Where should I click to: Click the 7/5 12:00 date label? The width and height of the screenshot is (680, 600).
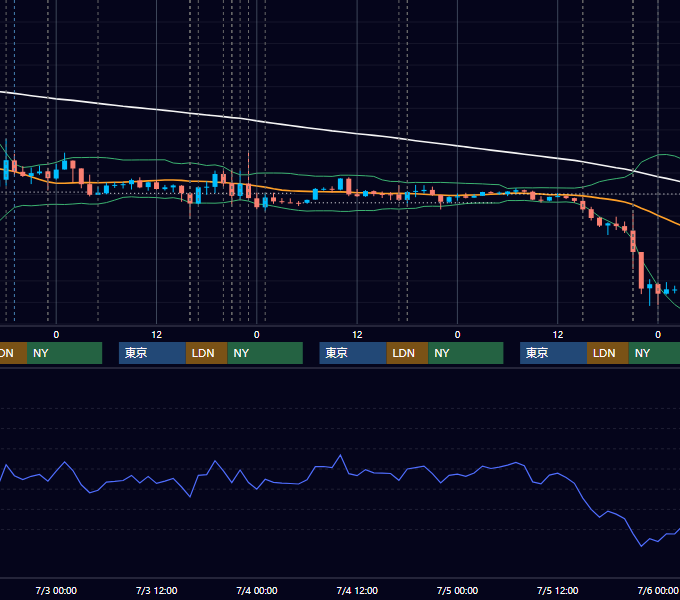pos(558,590)
